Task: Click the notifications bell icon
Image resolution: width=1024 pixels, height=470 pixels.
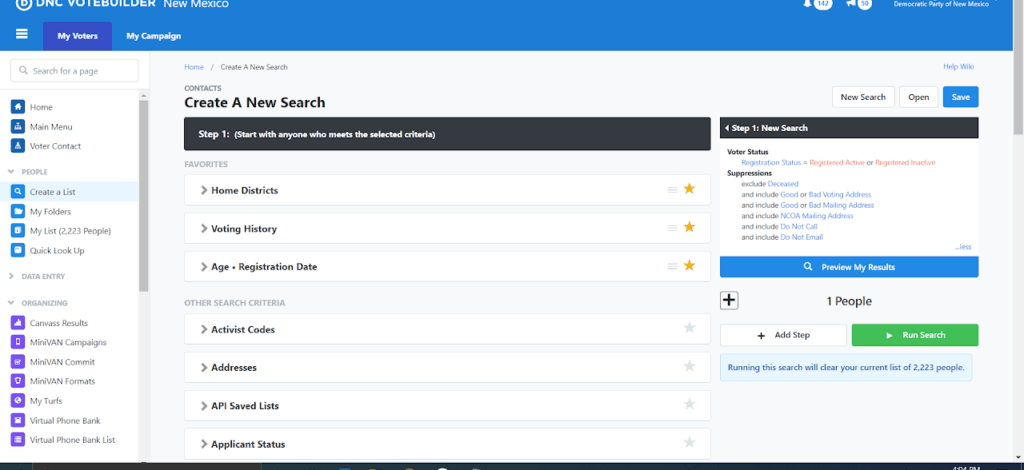Action: [x=808, y=4]
